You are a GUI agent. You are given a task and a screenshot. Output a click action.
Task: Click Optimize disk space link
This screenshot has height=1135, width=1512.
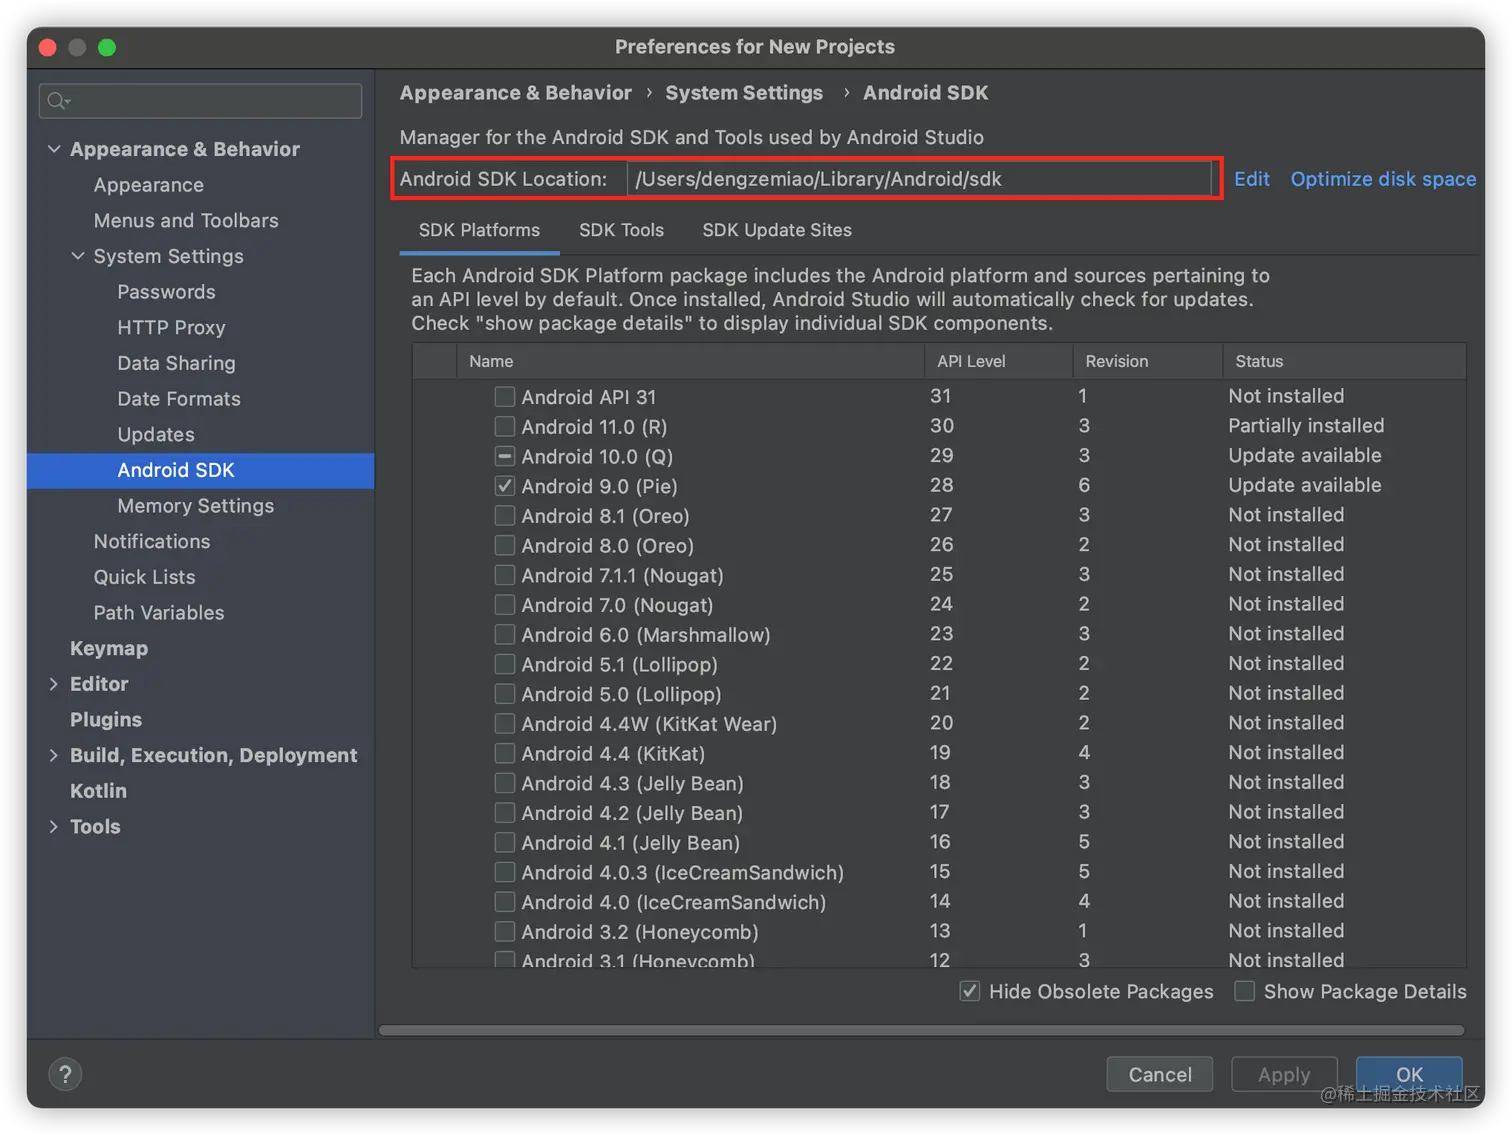[1383, 179]
